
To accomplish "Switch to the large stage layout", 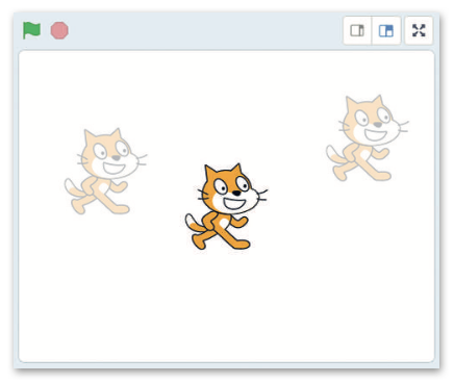I will [386, 31].
